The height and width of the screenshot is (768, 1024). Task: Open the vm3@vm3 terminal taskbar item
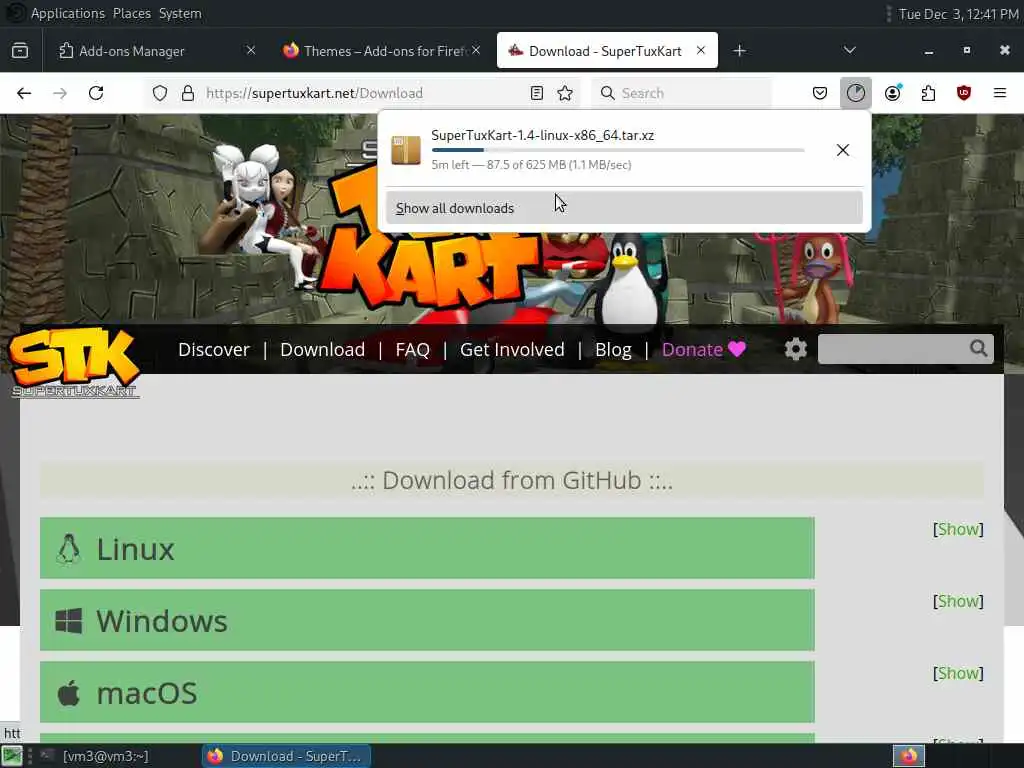coord(105,756)
